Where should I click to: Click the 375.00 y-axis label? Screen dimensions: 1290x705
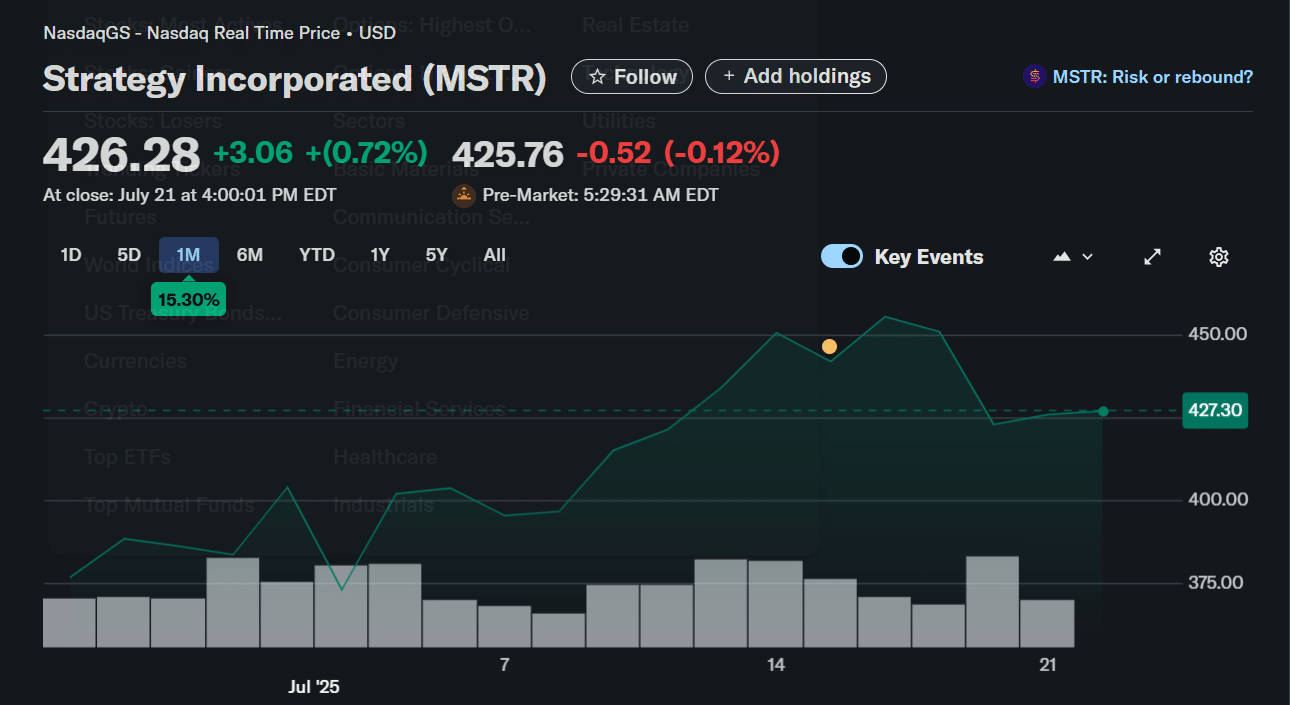1217,583
